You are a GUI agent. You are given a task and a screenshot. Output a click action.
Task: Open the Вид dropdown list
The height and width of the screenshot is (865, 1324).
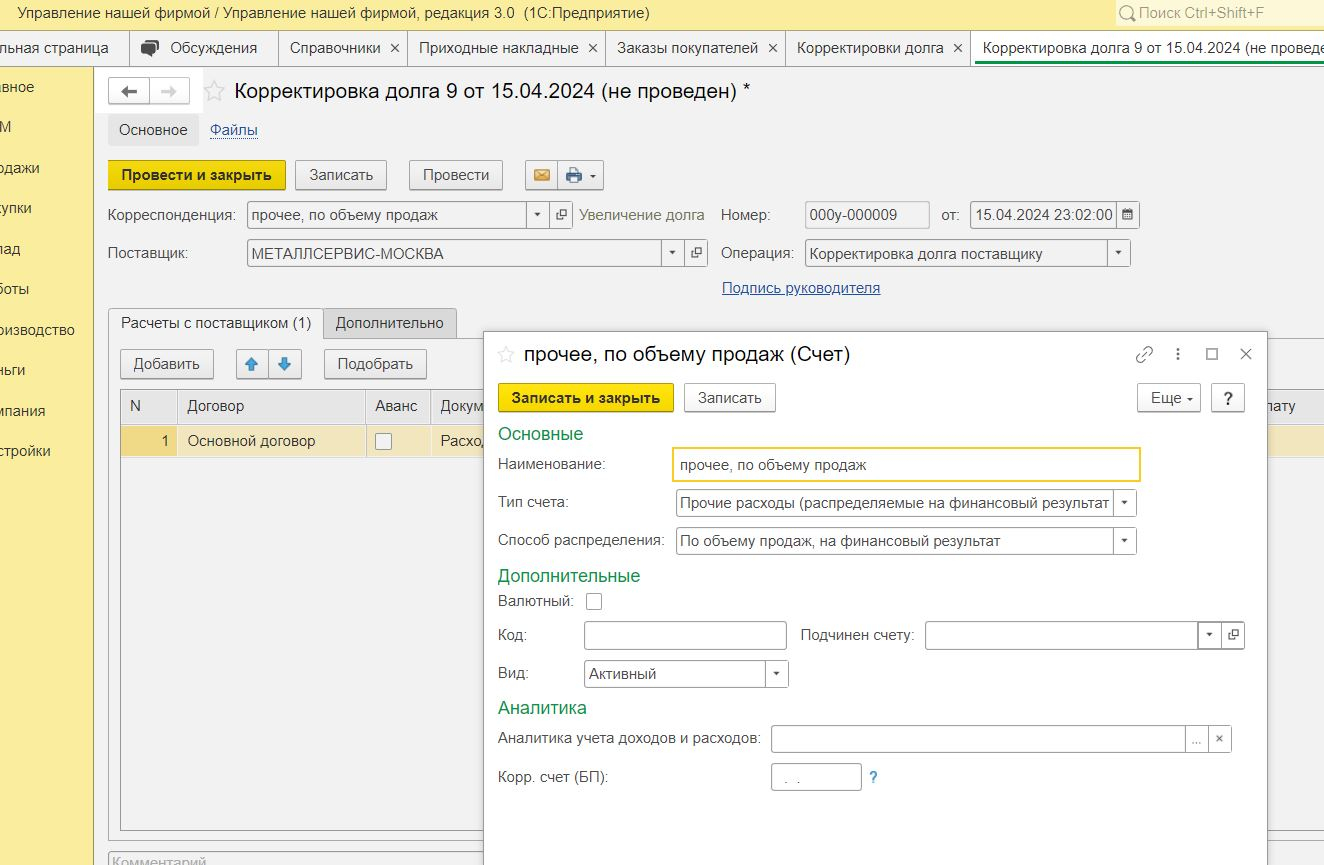point(777,674)
